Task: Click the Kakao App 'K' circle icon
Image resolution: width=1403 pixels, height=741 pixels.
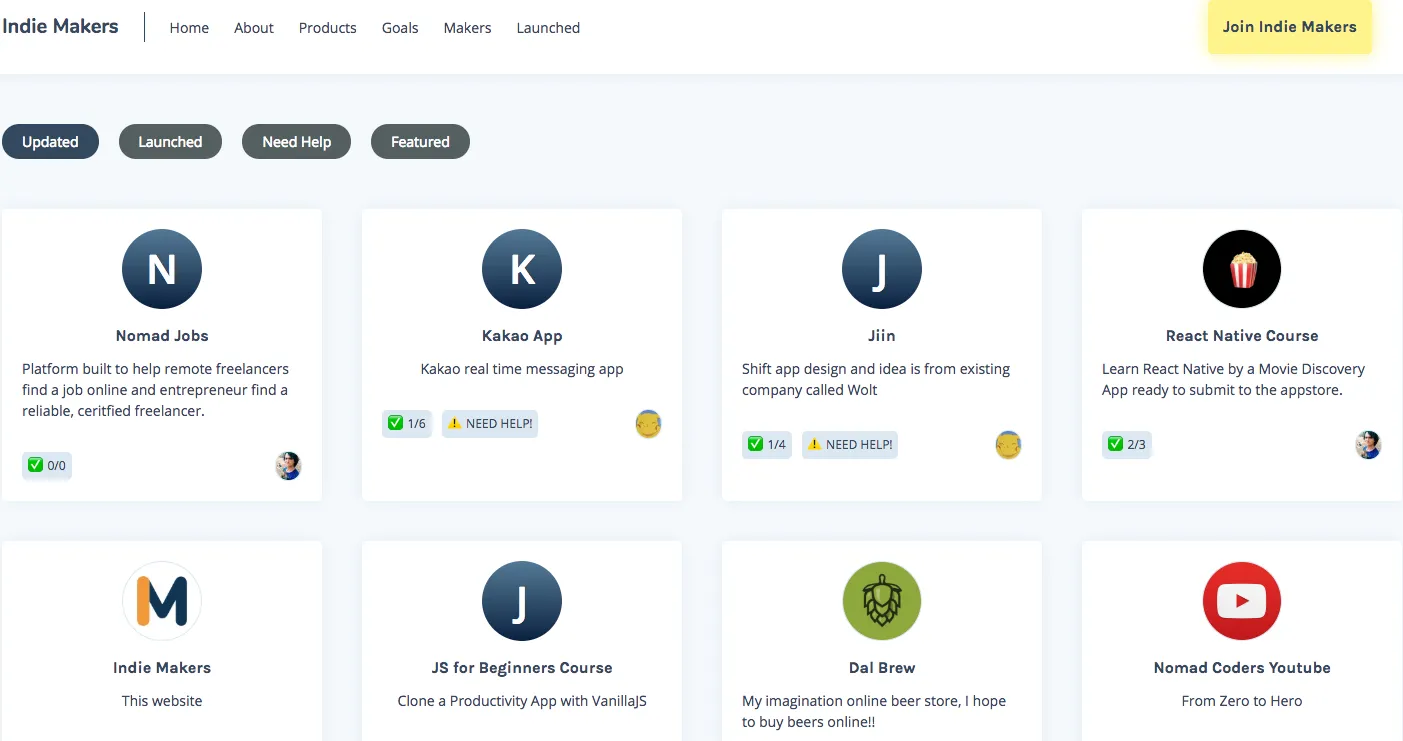Action: coord(522,269)
